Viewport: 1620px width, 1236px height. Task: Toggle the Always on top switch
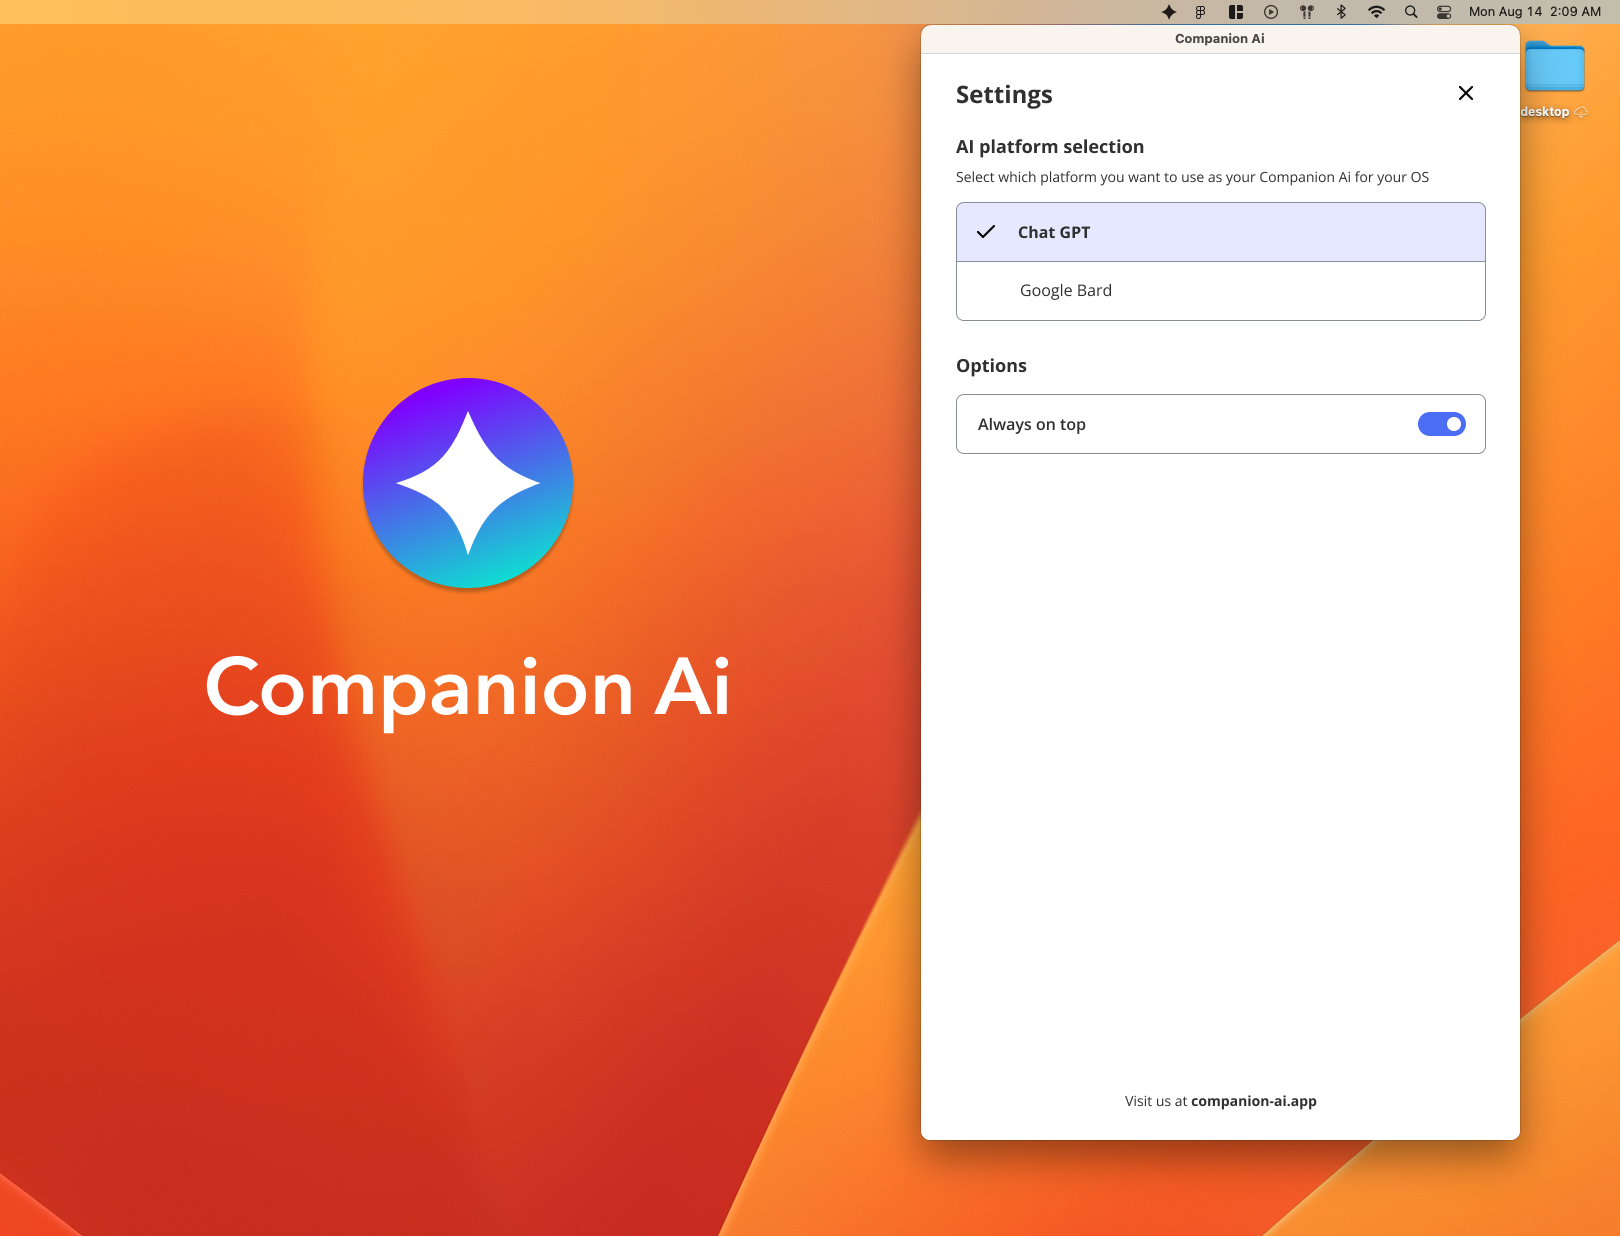(1442, 424)
